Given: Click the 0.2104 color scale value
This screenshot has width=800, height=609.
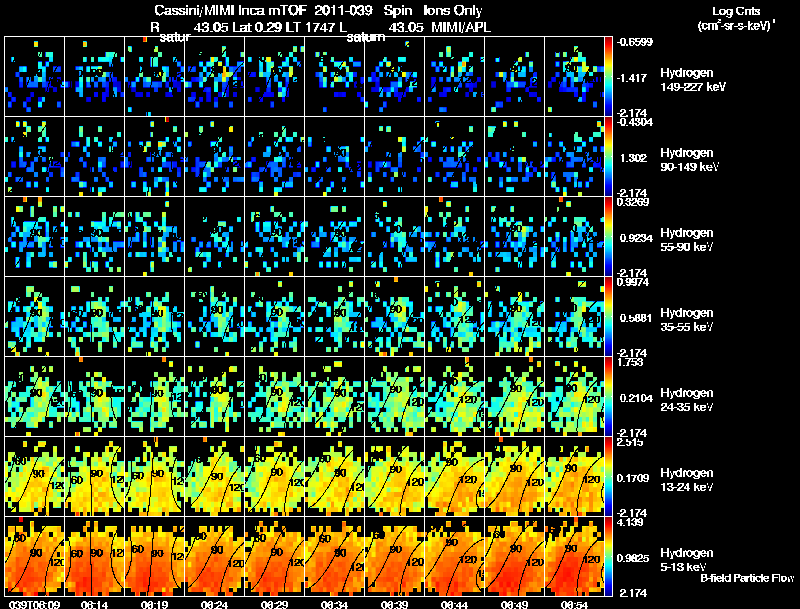Looking at the screenshot, I should [635, 398].
